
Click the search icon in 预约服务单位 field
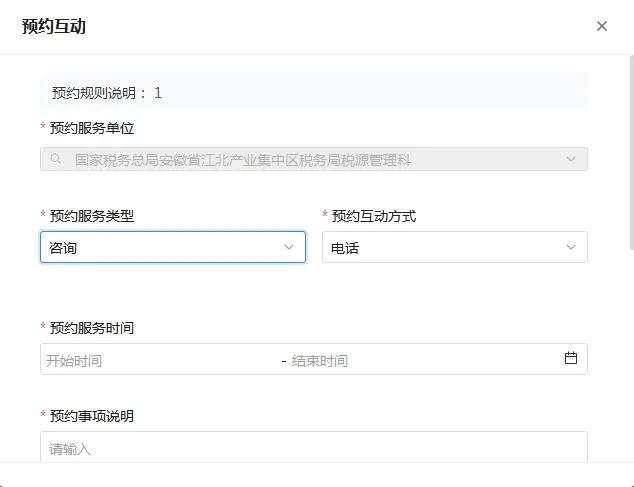point(56,159)
